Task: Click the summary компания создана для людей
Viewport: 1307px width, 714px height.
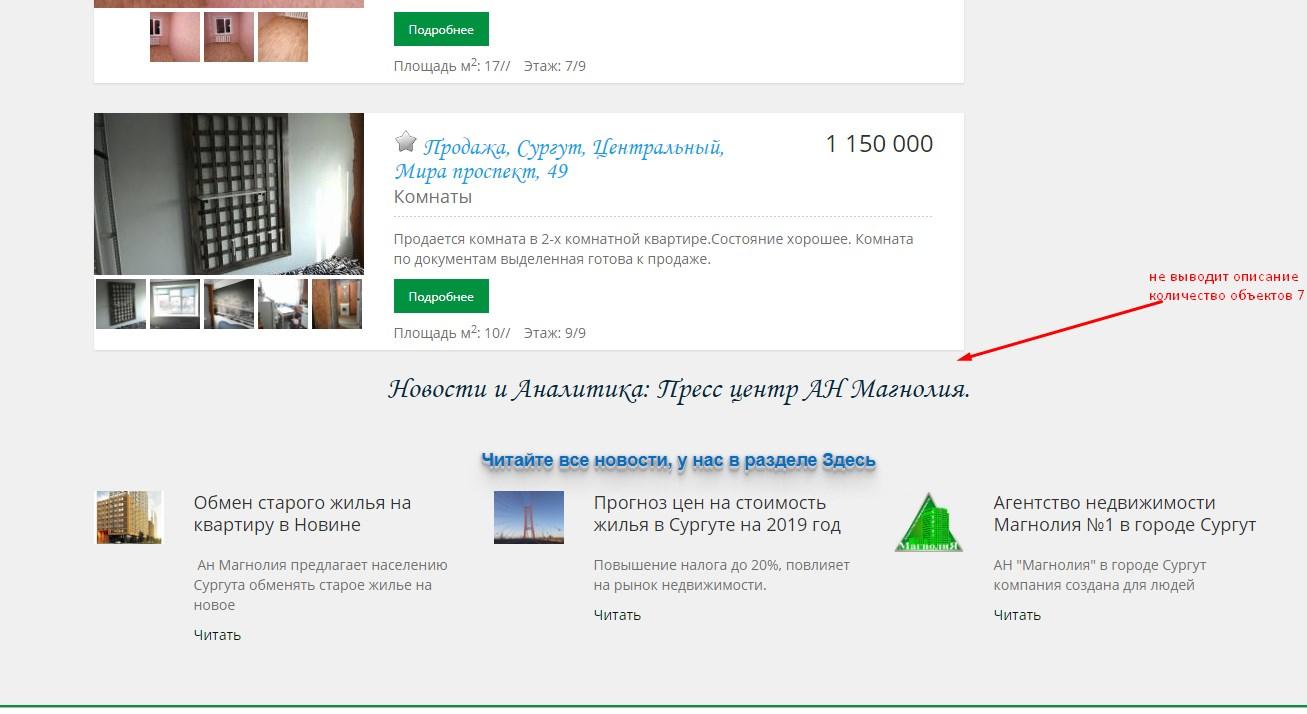Action: tap(1100, 575)
